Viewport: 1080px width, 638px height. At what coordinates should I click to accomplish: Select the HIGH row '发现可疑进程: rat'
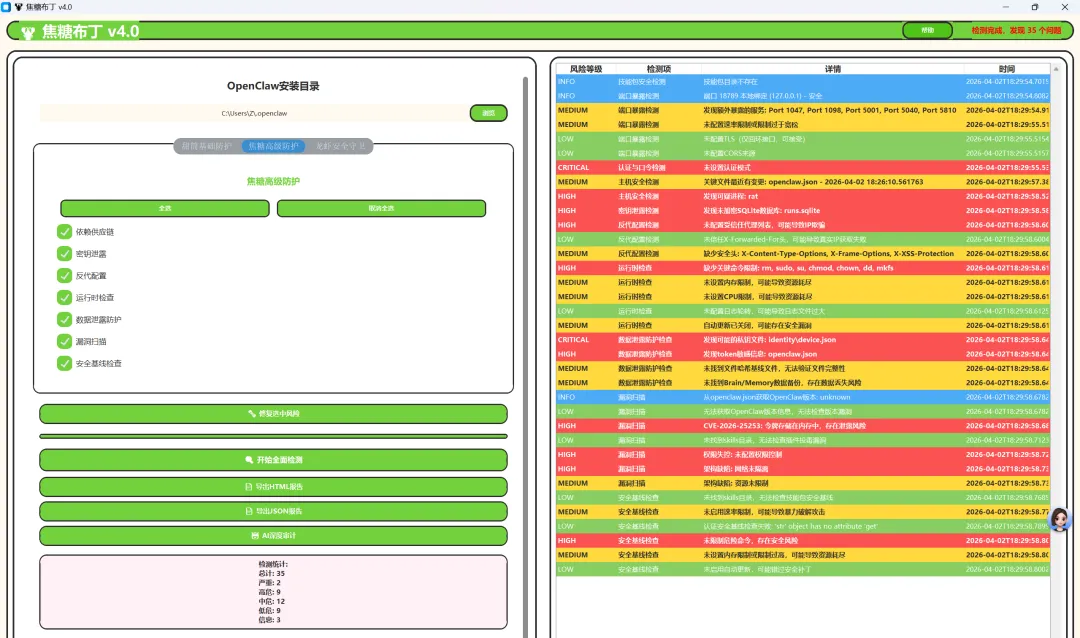803,196
